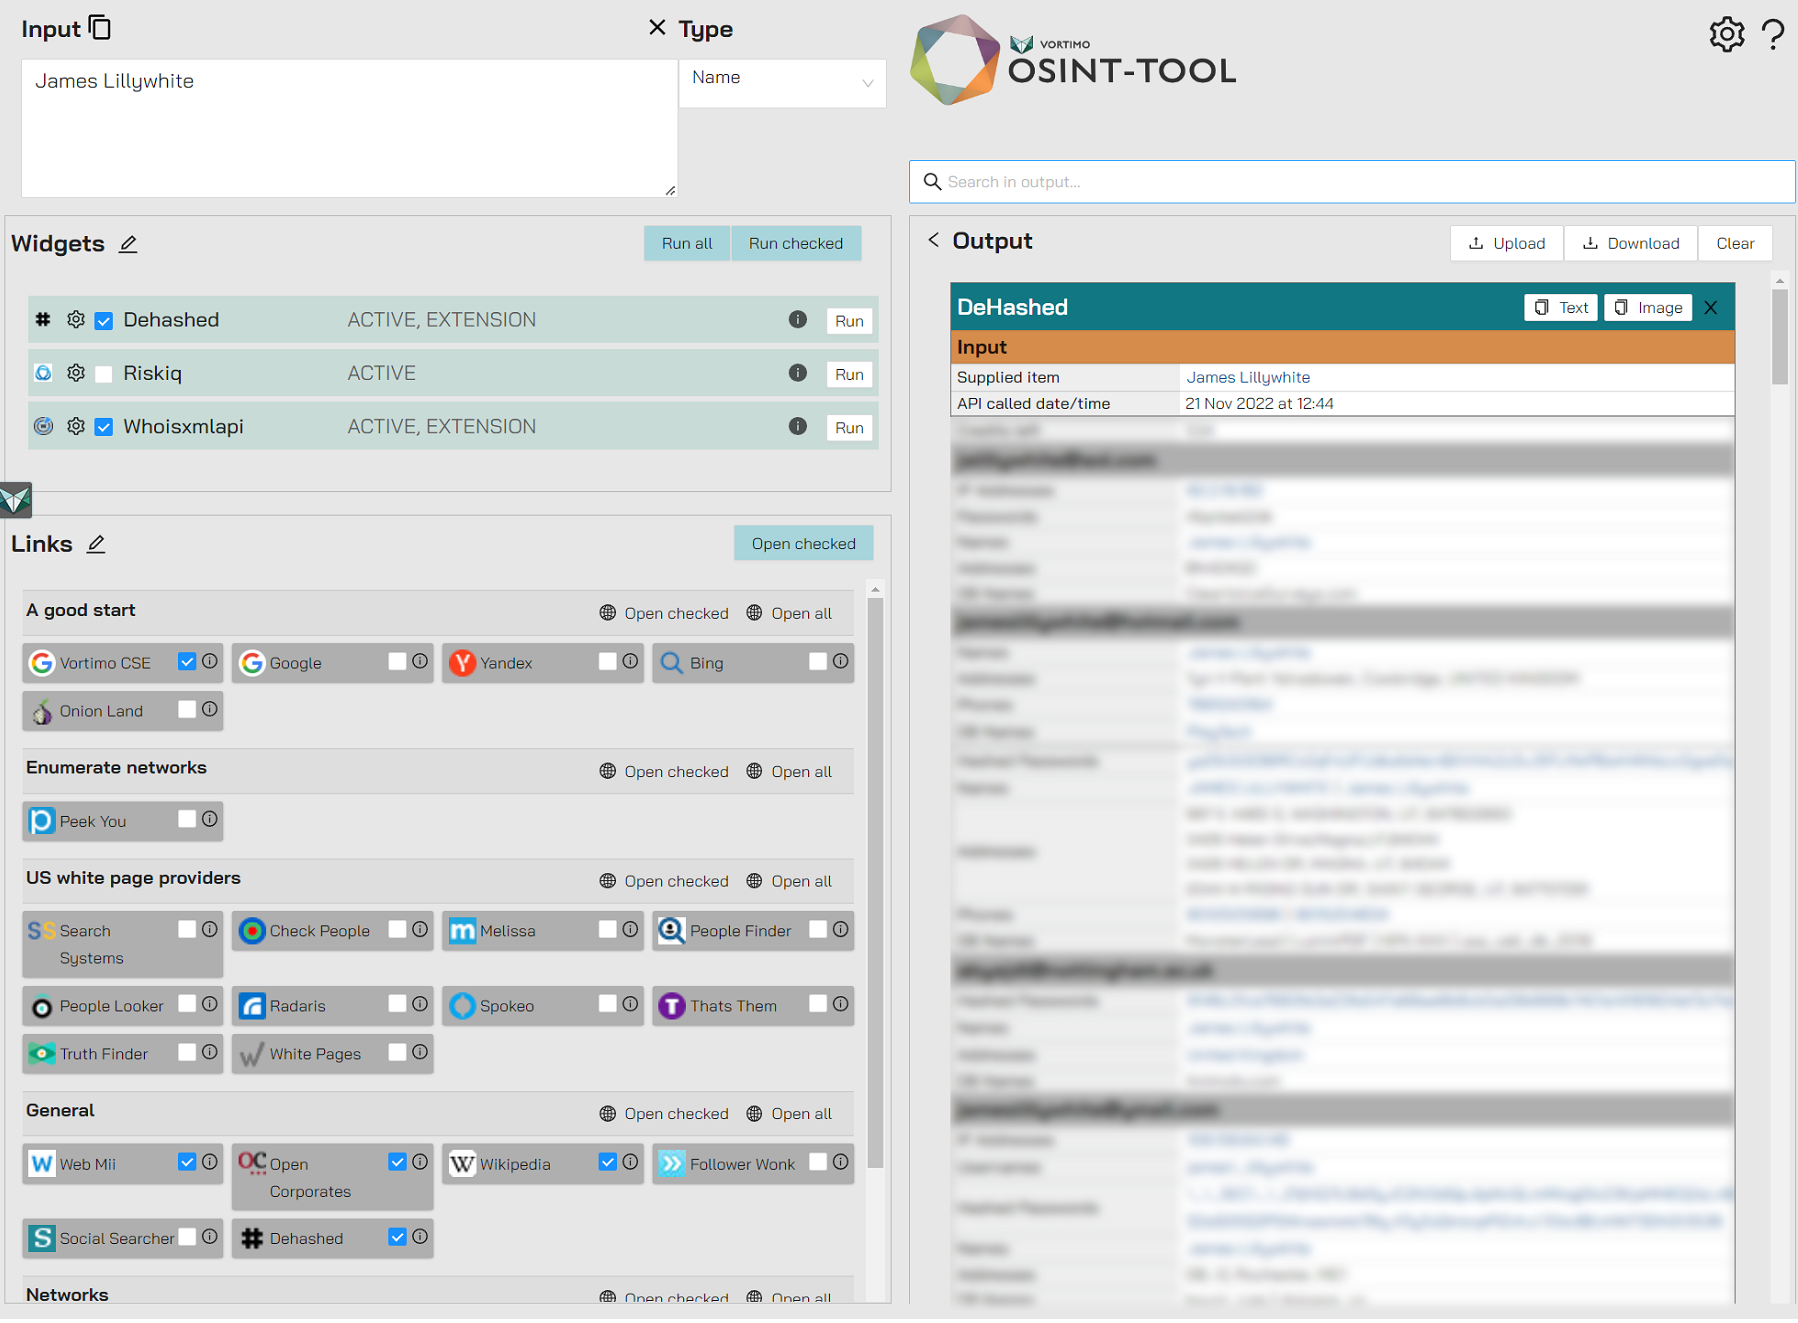Viewport: 1798px width, 1323px height.
Task: Download the output
Action: pyautogui.click(x=1631, y=244)
